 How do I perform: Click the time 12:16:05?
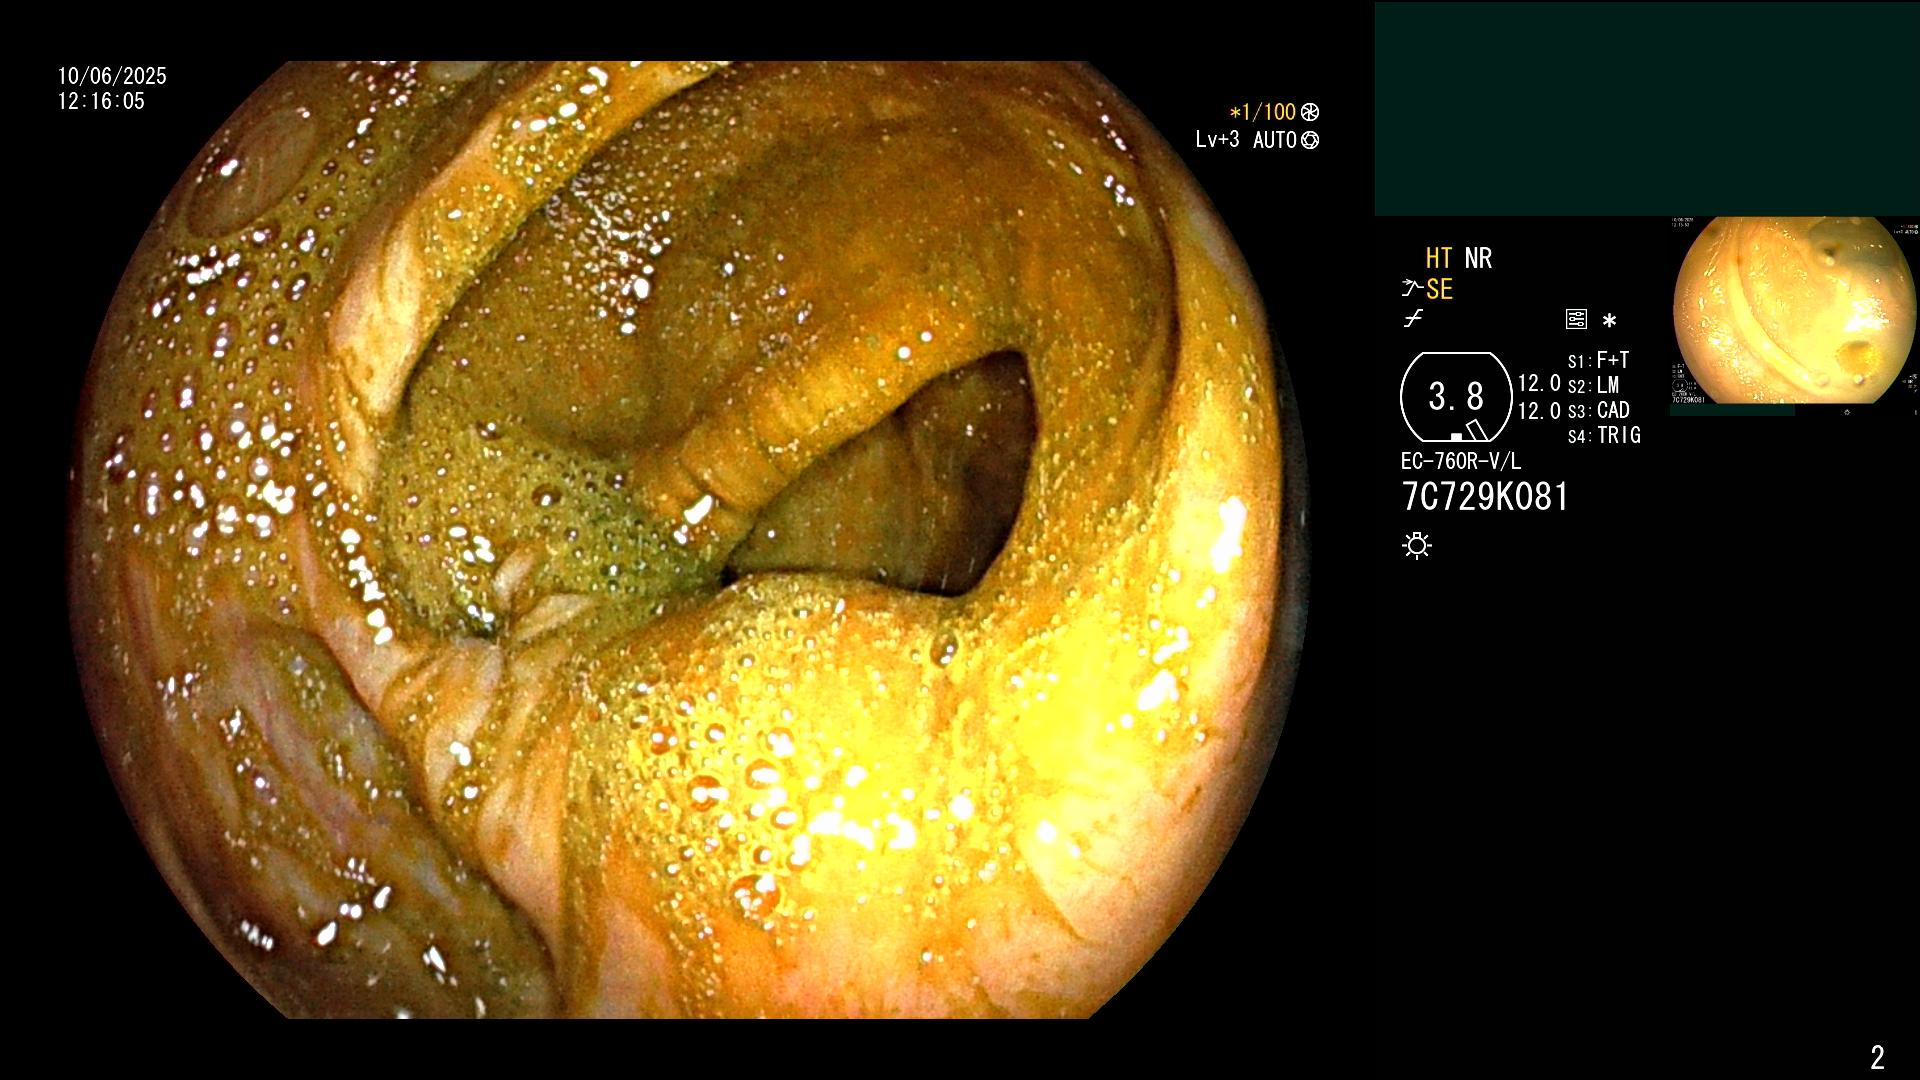point(101,101)
